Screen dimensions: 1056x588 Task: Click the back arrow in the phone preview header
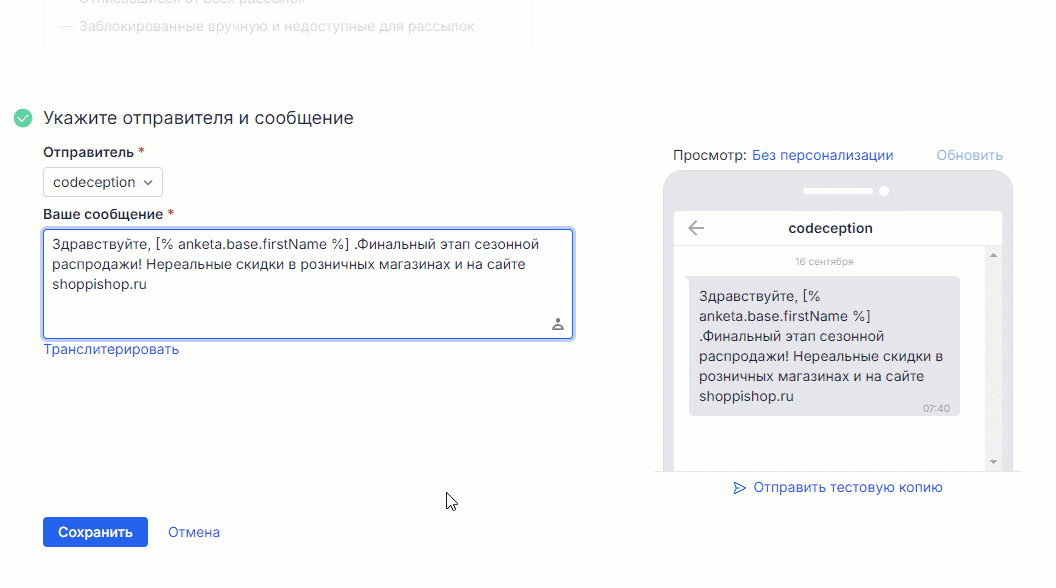coord(696,228)
